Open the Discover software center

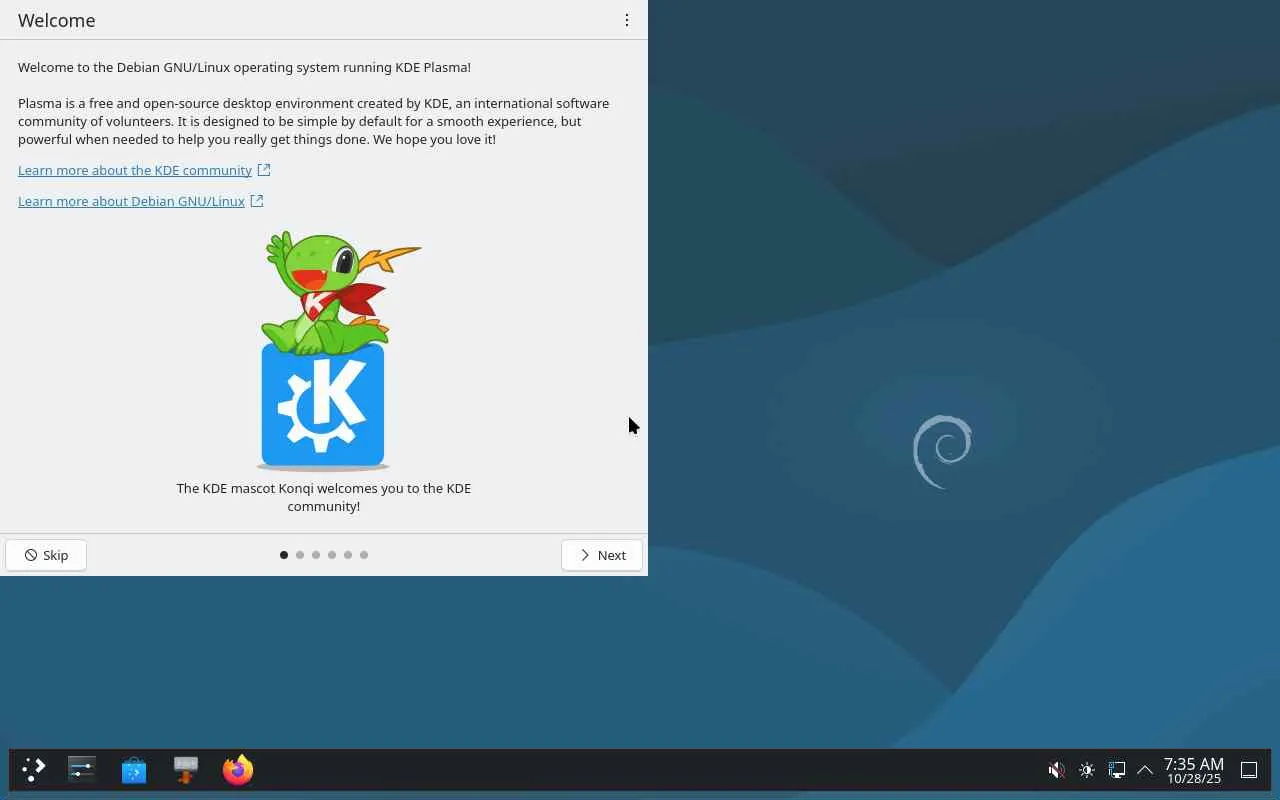[x=134, y=770]
